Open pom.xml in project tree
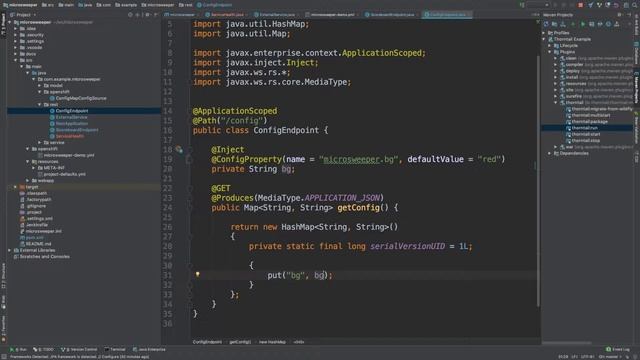 34,237
